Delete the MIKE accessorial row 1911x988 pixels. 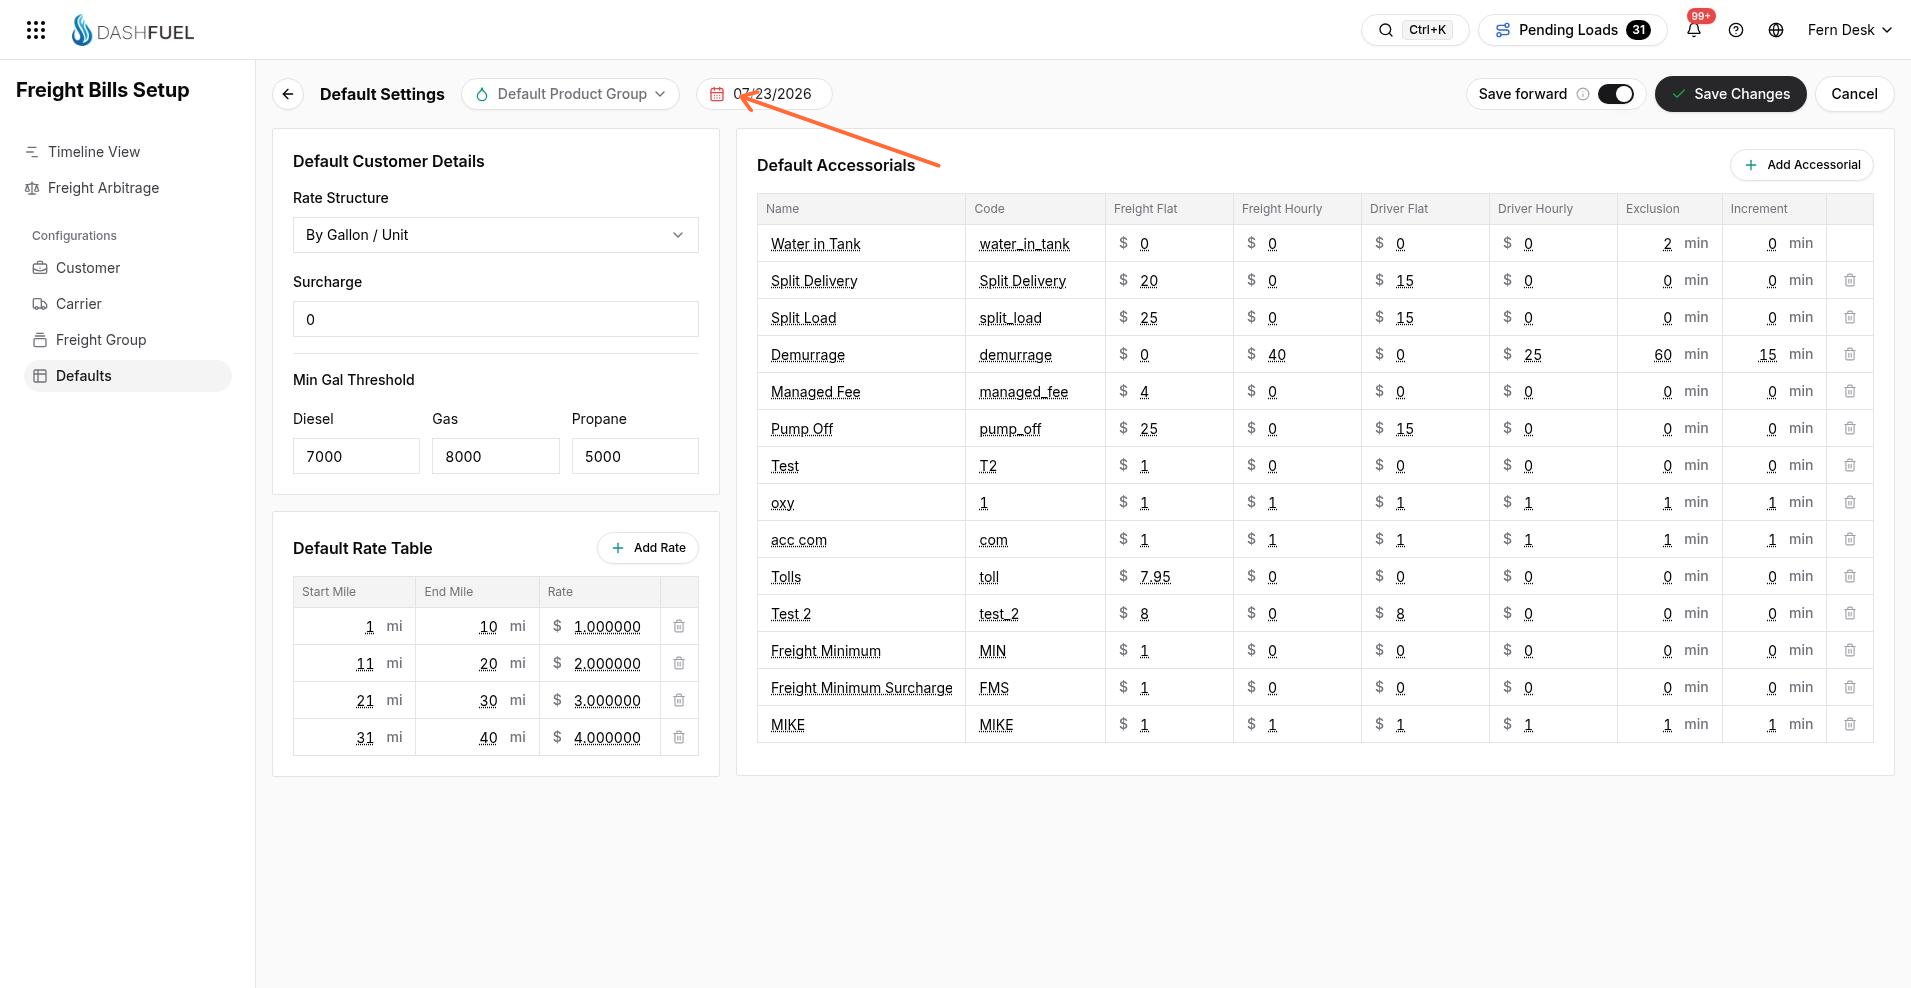(x=1850, y=724)
